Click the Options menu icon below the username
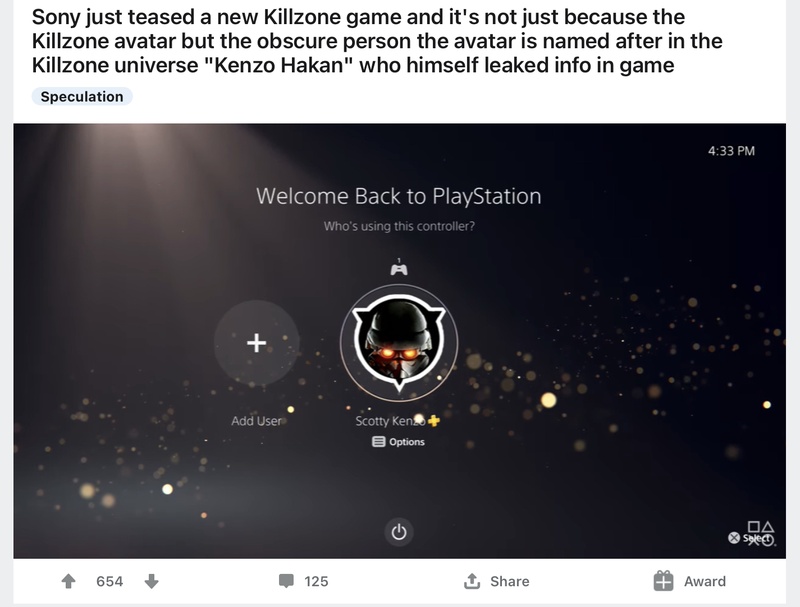This screenshot has height=607, width=800. (379, 442)
